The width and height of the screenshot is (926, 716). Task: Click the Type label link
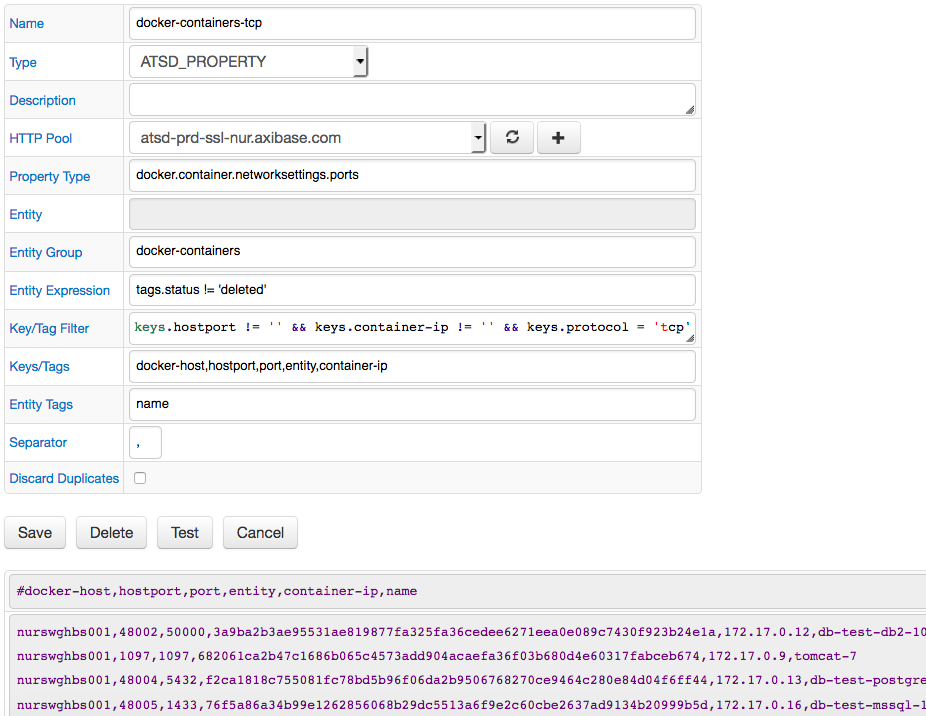pyautogui.click(x=23, y=62)
